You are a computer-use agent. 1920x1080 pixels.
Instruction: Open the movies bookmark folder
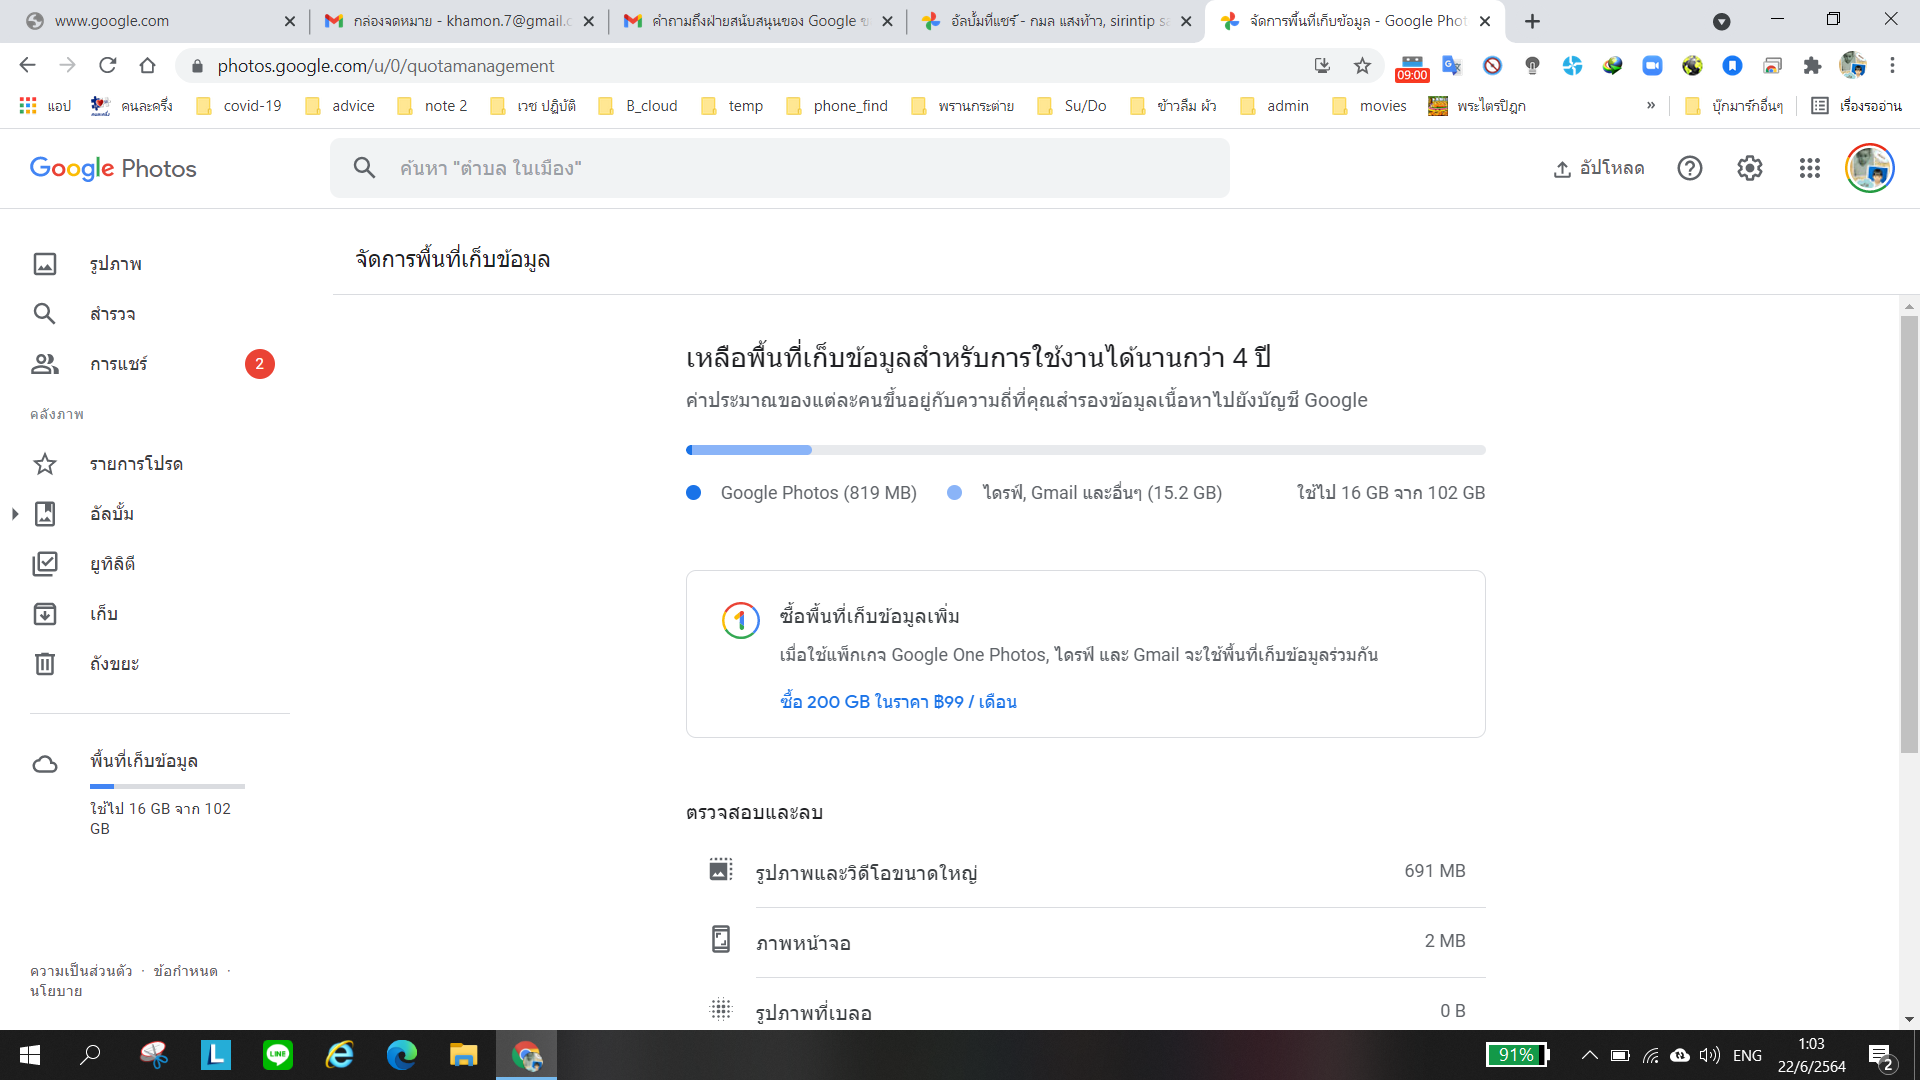(x=1369, y=106)
